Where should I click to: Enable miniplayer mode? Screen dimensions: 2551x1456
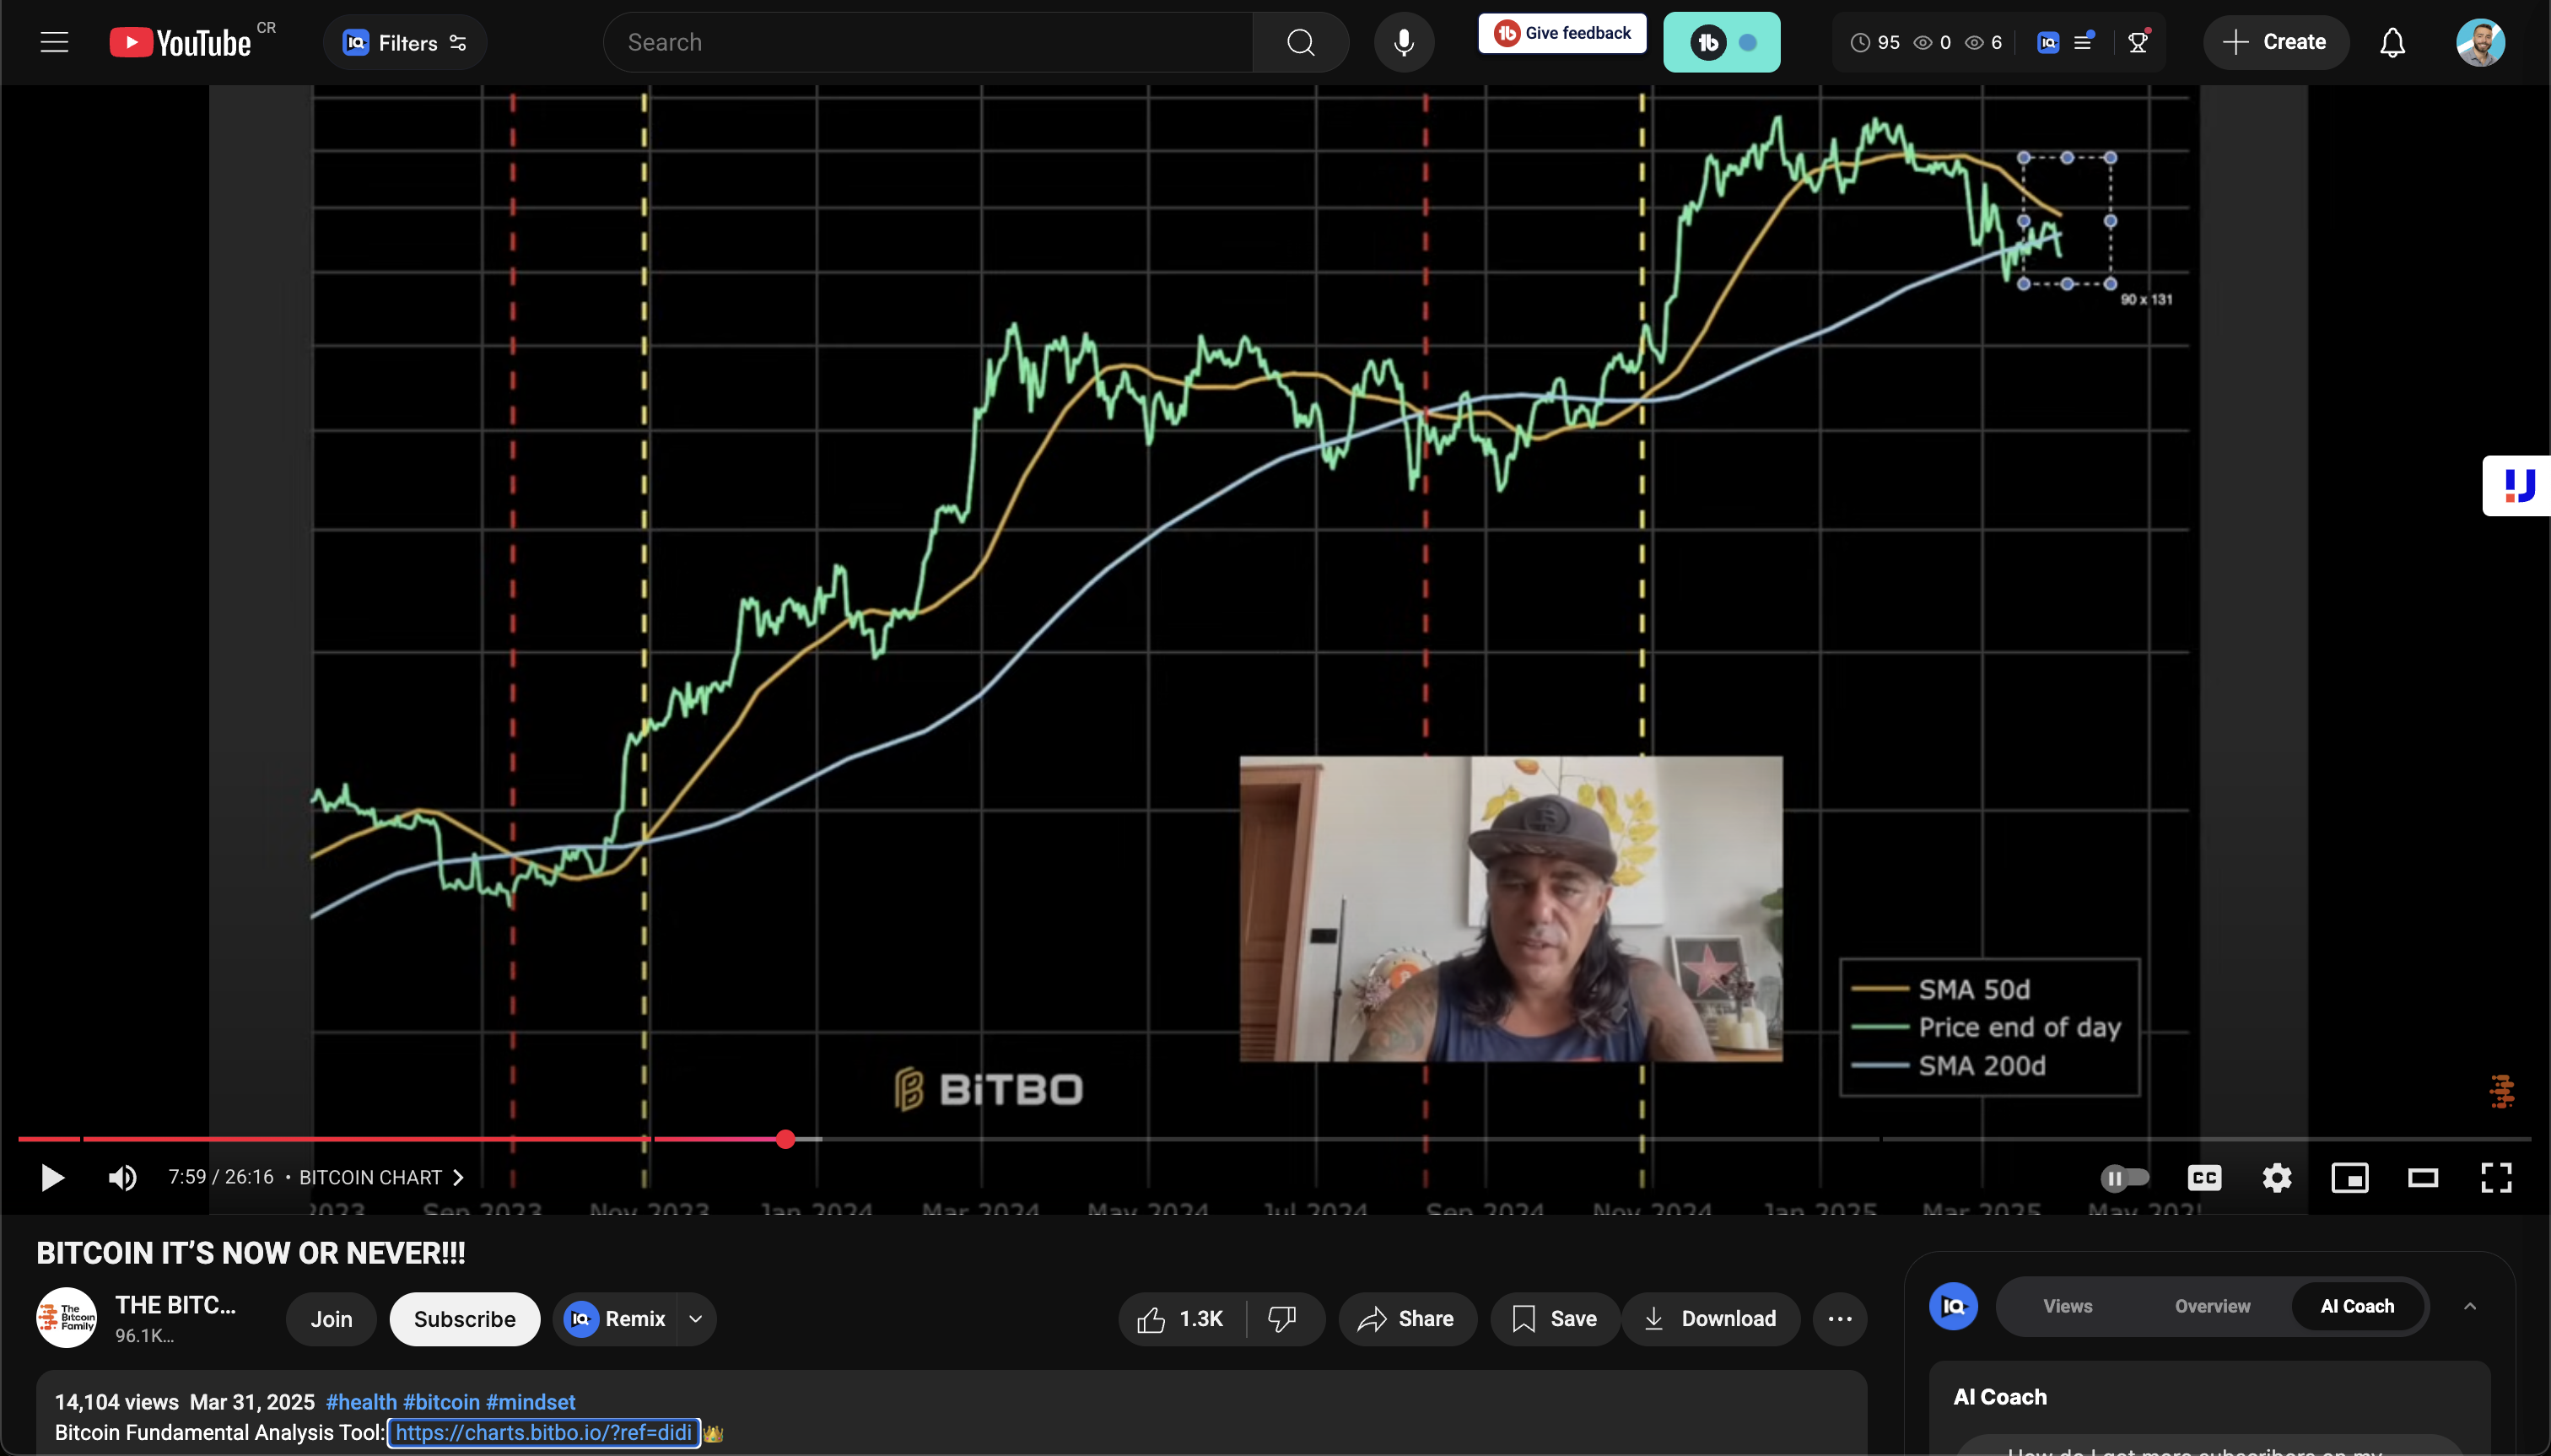point(2350,1178)
